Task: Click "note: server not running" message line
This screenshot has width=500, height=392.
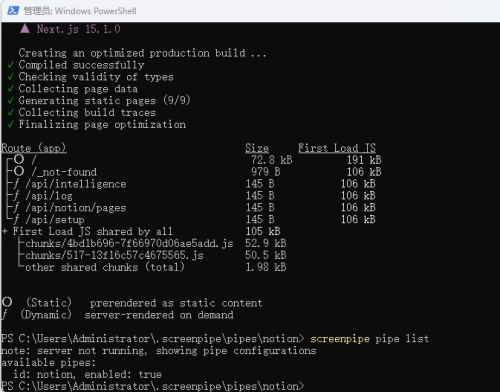Action: pos(159,351)
